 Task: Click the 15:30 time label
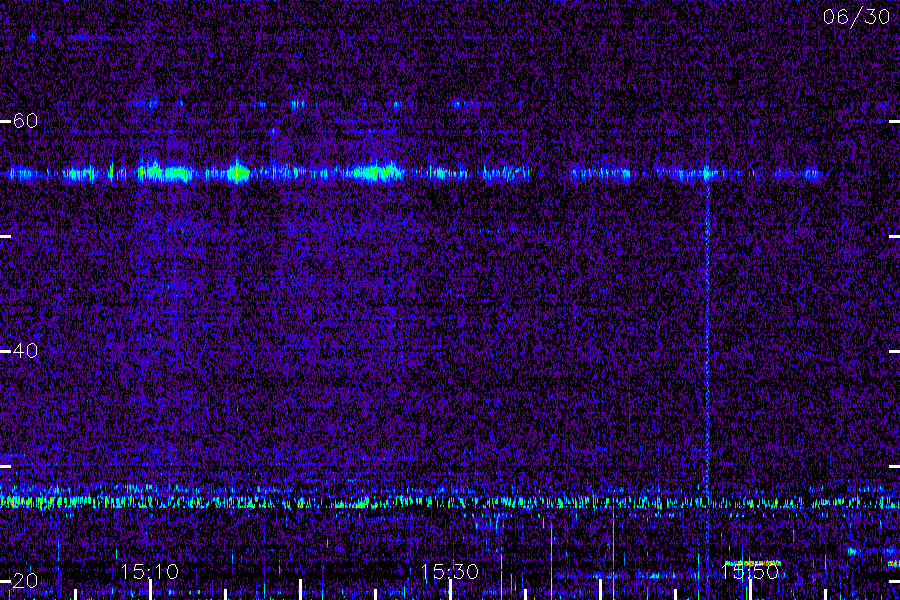click(x=450, y=572)
